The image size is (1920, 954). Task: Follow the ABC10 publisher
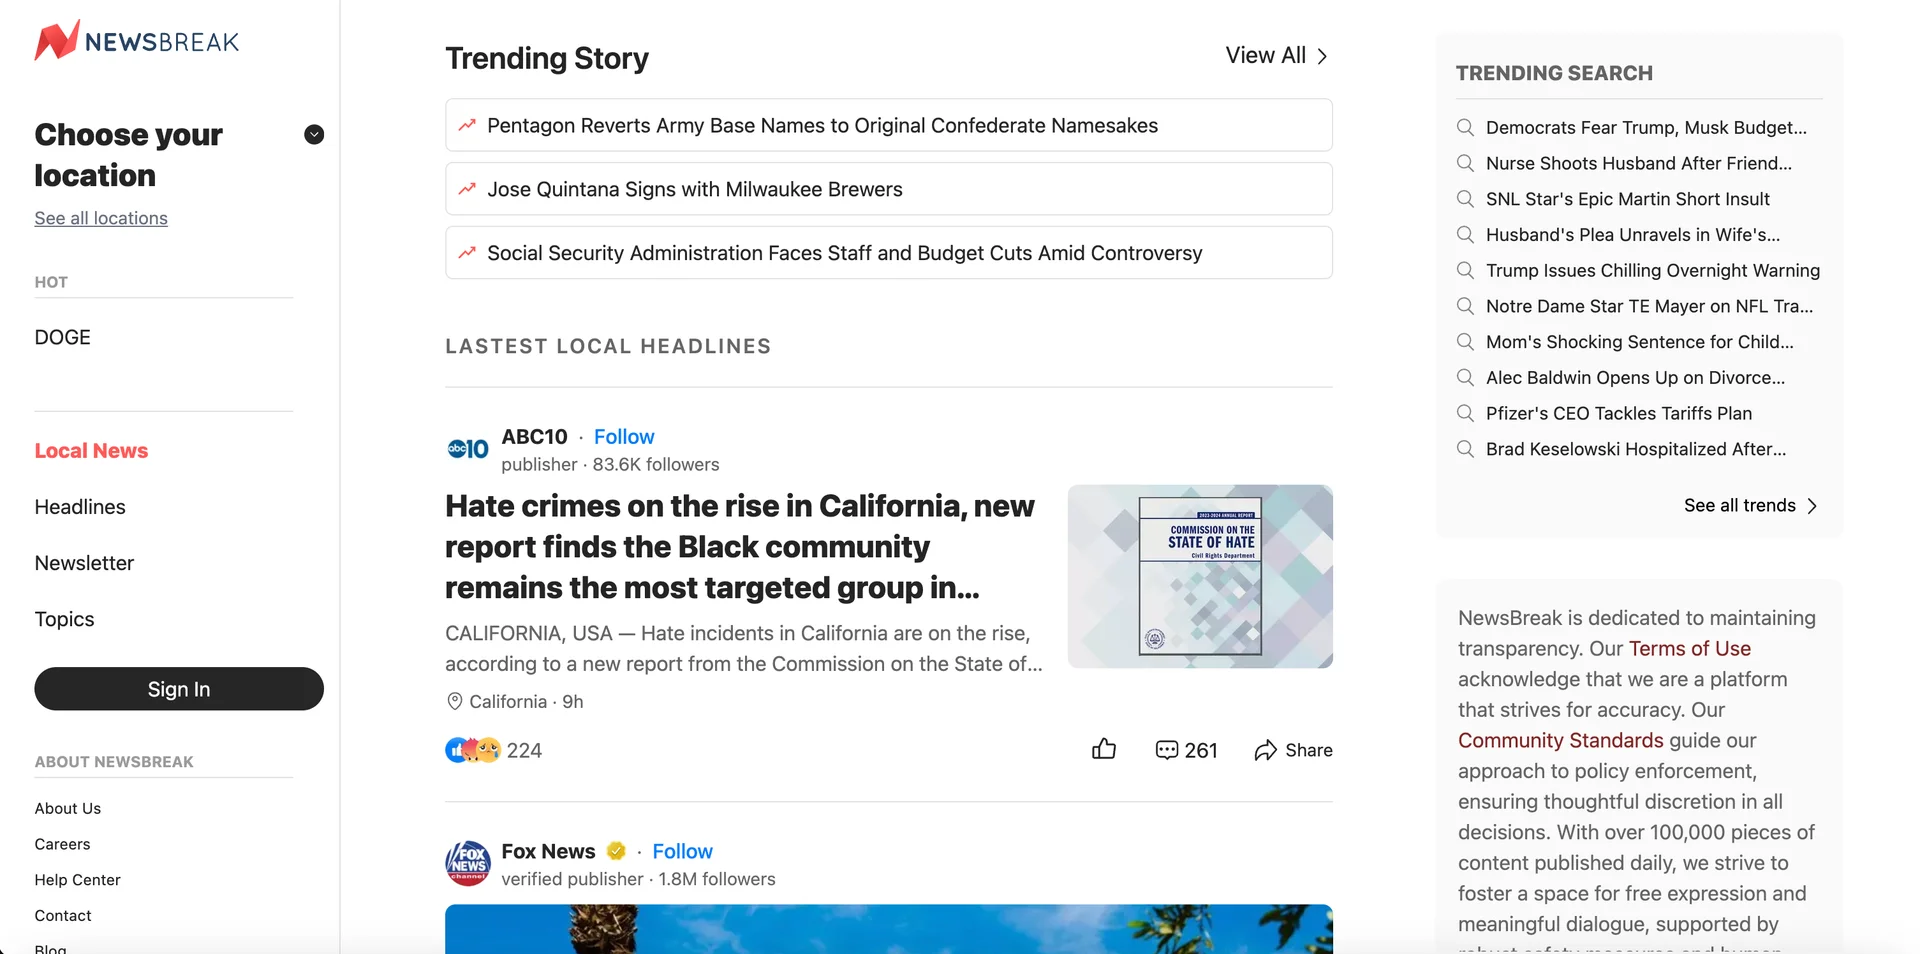point(623,436)
